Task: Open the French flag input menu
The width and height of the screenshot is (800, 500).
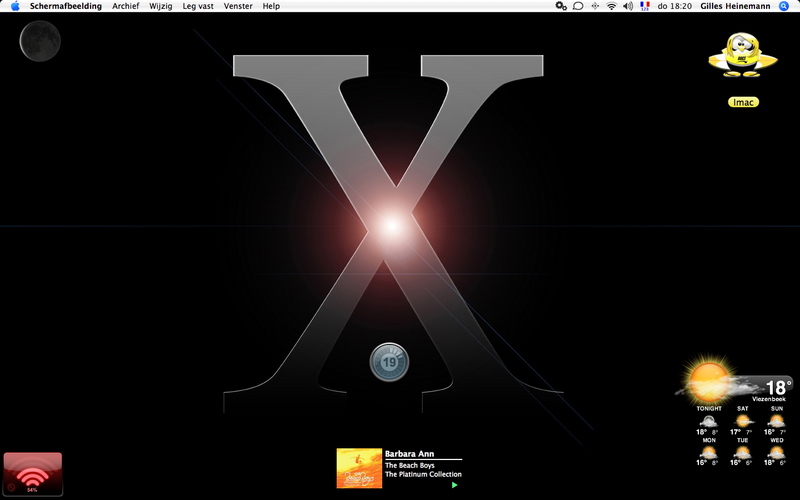Action: (x=645, y=6)
